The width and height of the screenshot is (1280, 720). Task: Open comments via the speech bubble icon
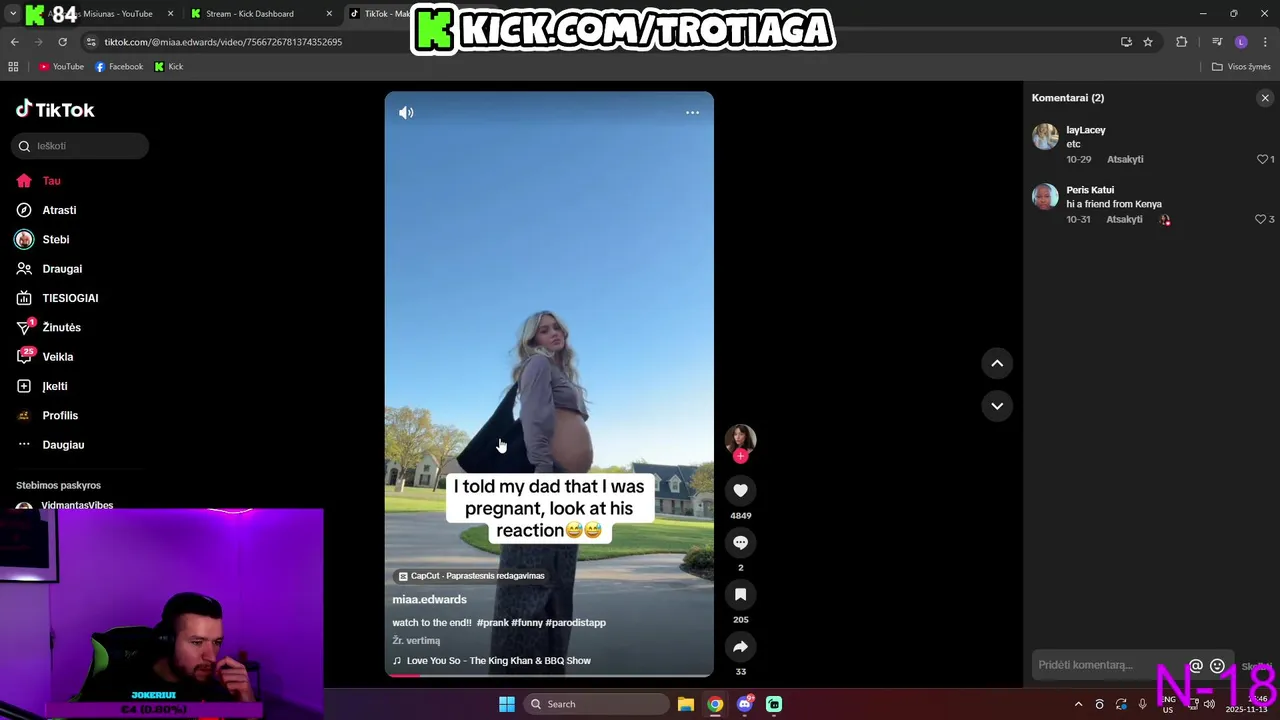[740, 542]
